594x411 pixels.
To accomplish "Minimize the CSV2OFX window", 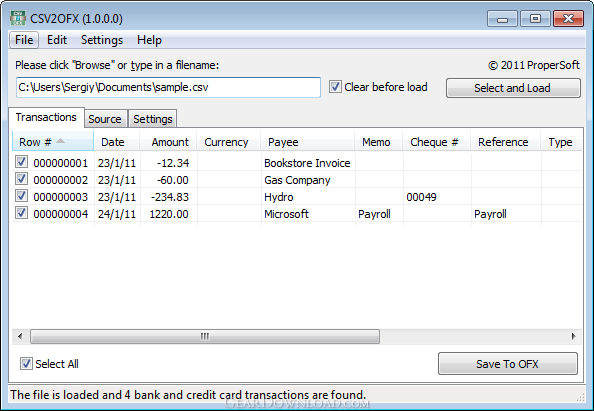I will [x=502, y=19].
